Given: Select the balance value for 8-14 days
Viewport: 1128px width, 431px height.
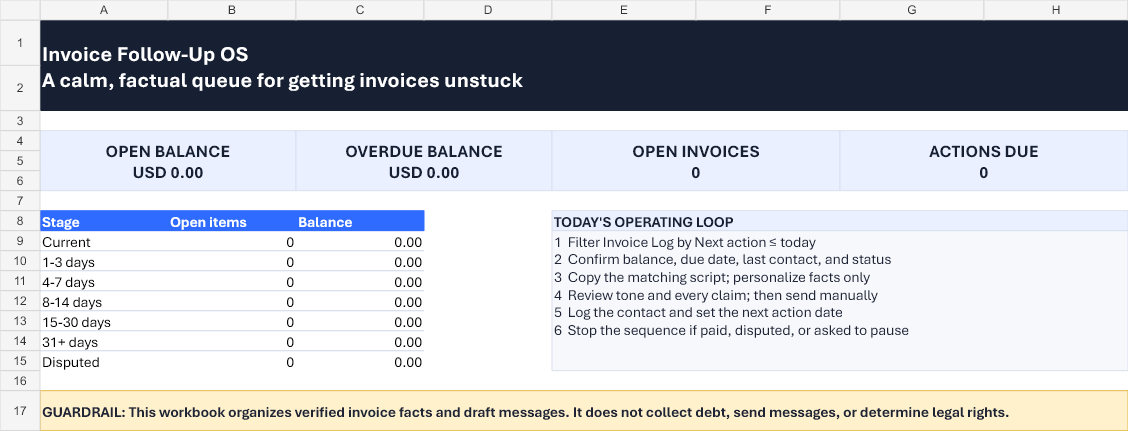Looking at the screenshot, I should (360, 303).
